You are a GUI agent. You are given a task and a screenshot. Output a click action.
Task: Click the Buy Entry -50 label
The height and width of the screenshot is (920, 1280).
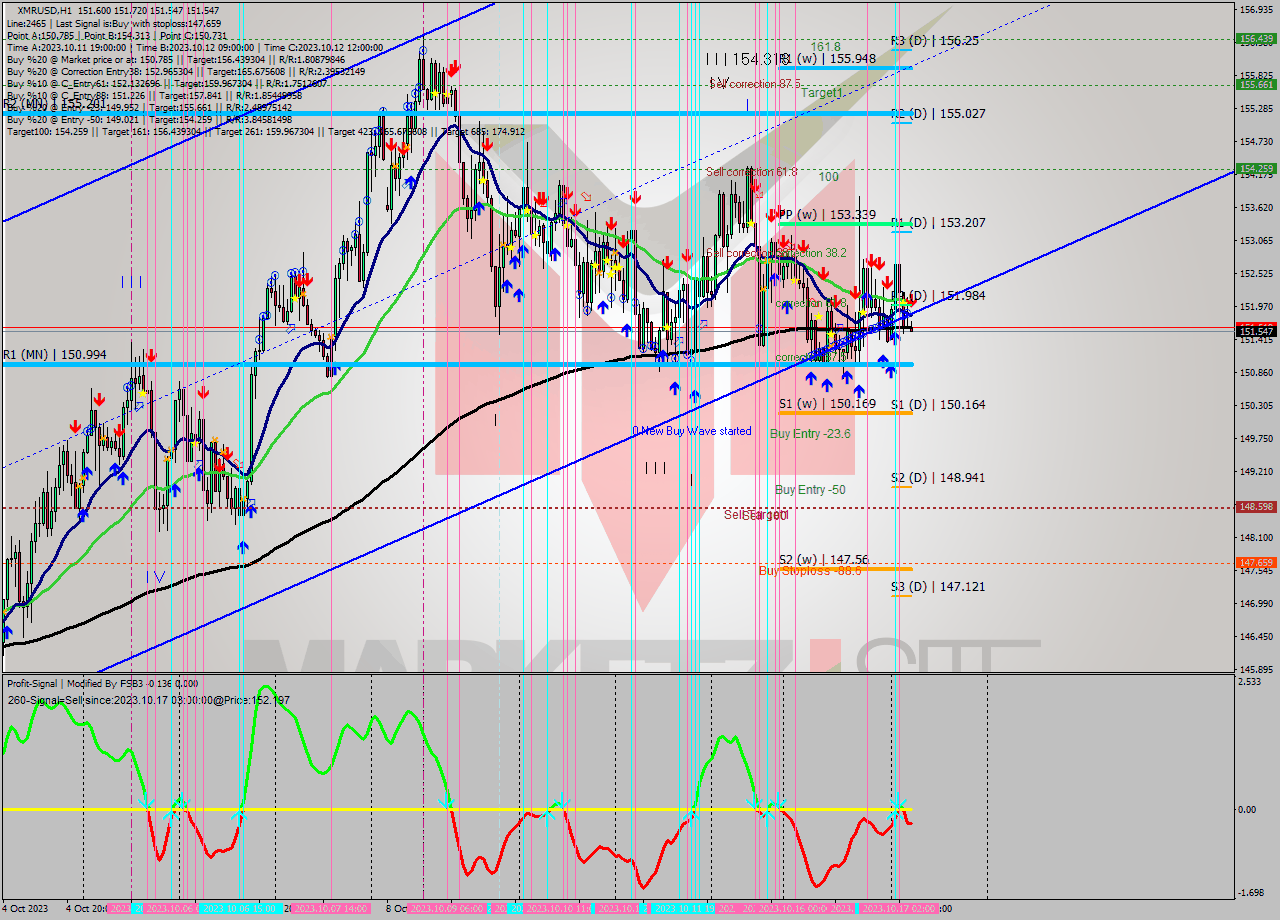point(810,490)
